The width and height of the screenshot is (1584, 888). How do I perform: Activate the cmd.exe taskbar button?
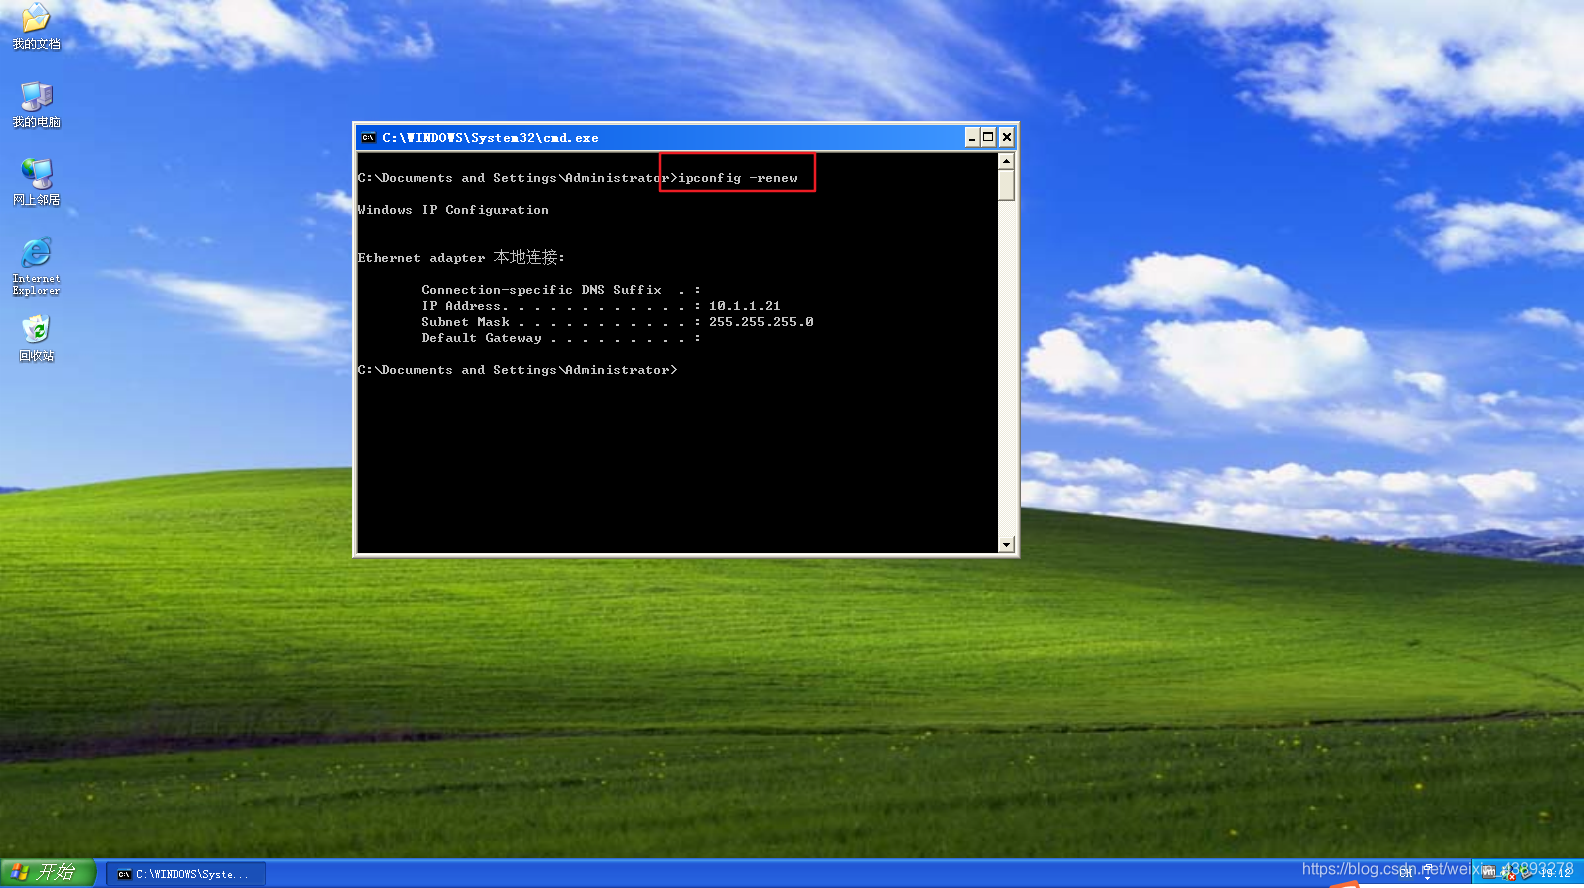click(186, 874)
